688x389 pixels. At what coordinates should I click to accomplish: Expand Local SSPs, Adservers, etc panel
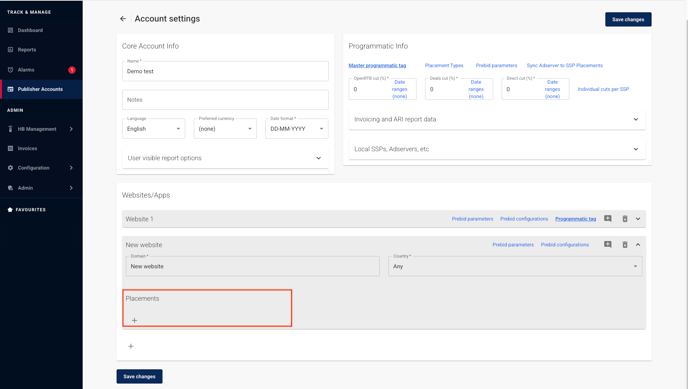(497, 149)
